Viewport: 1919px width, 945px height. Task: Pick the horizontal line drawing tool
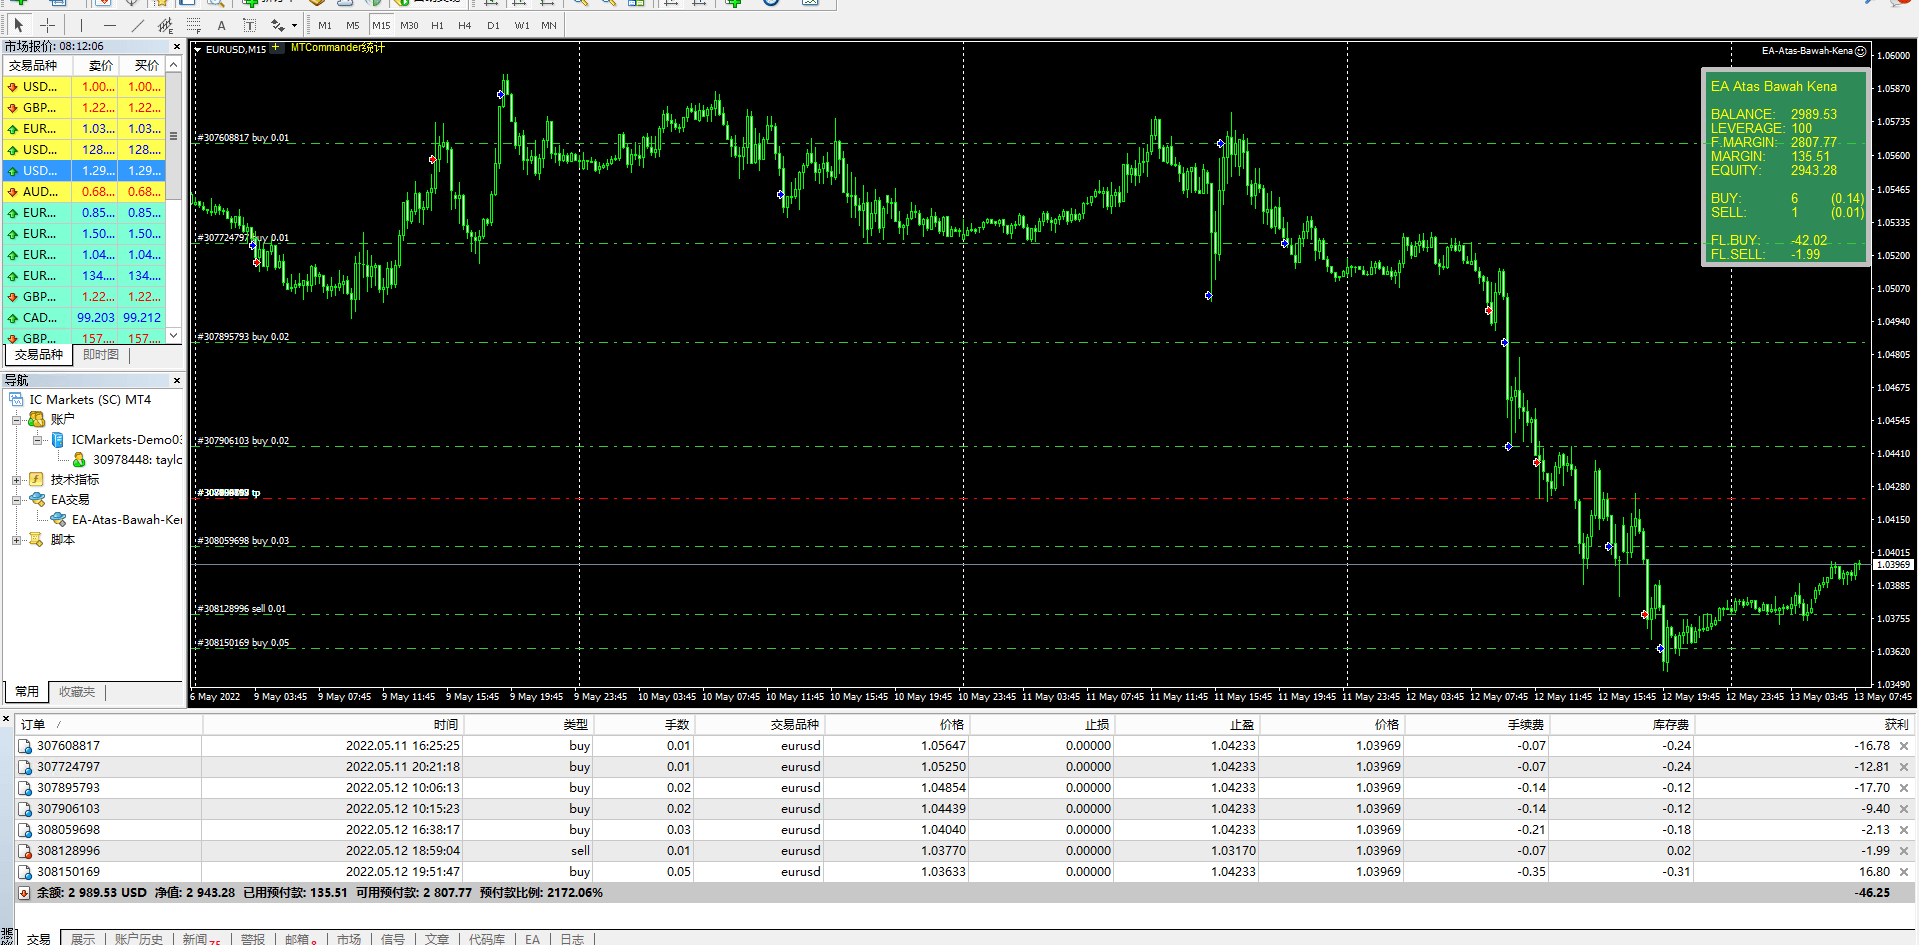[x=110, y=25]
